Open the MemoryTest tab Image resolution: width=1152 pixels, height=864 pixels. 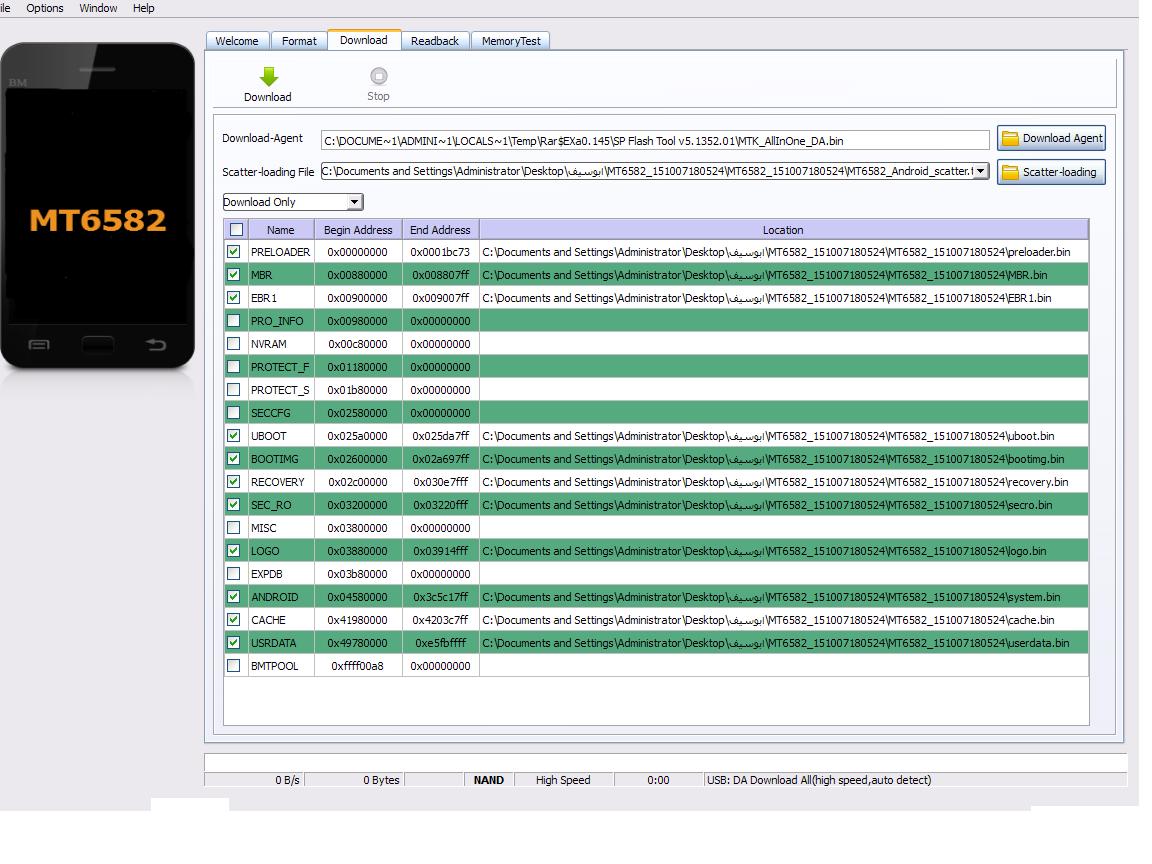(x=511, y=41)
